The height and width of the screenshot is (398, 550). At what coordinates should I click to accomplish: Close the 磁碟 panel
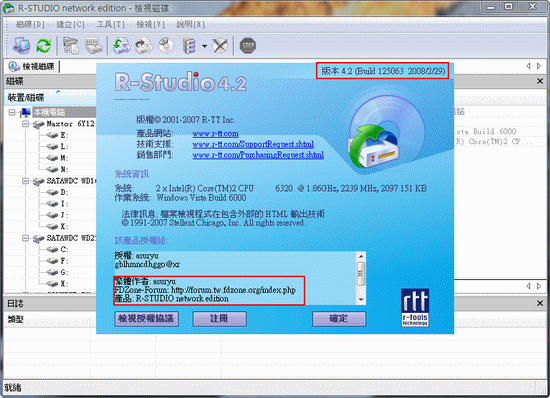coord(540,81)
